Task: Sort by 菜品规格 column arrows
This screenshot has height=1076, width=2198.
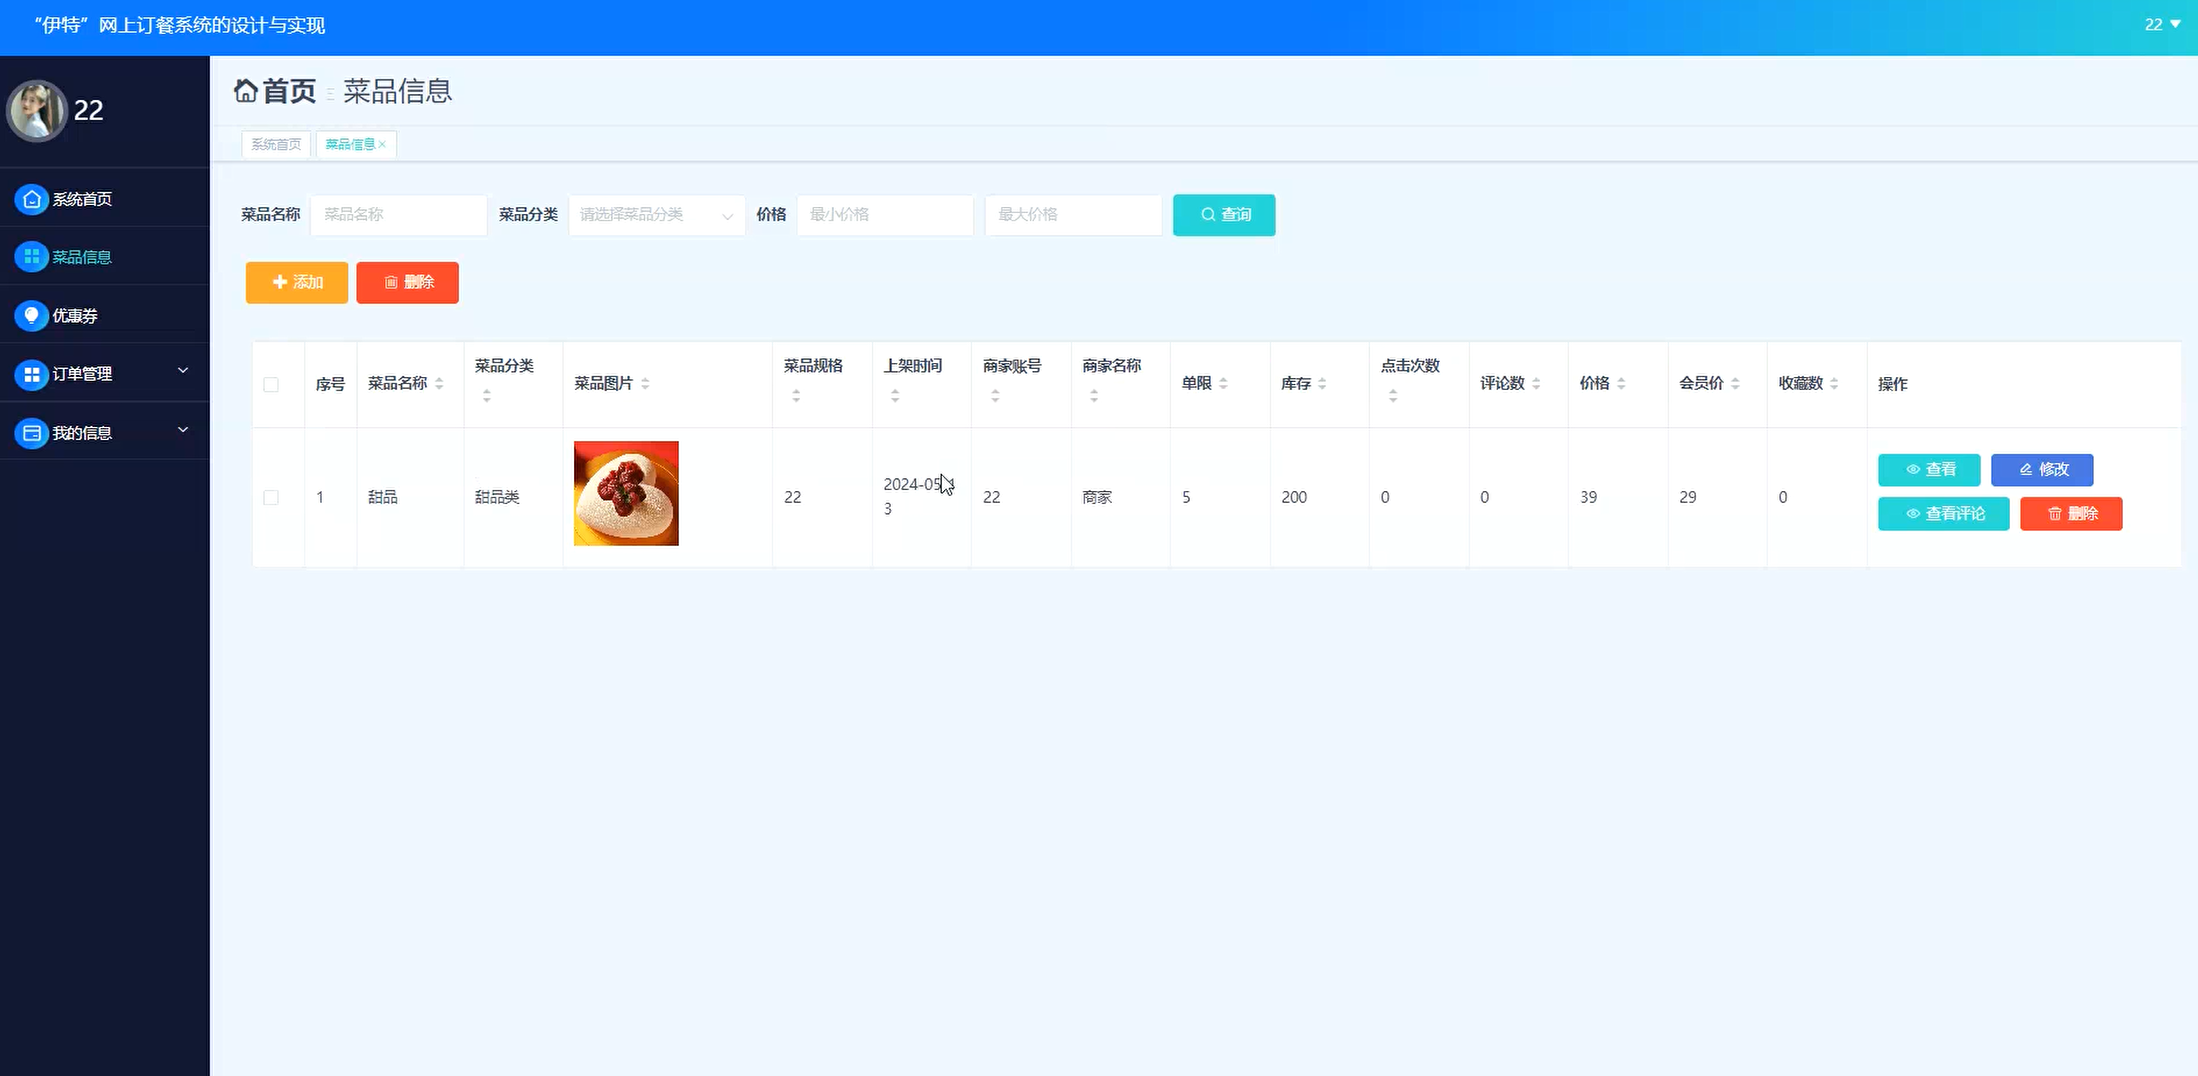Action: (x=796, y=397)
